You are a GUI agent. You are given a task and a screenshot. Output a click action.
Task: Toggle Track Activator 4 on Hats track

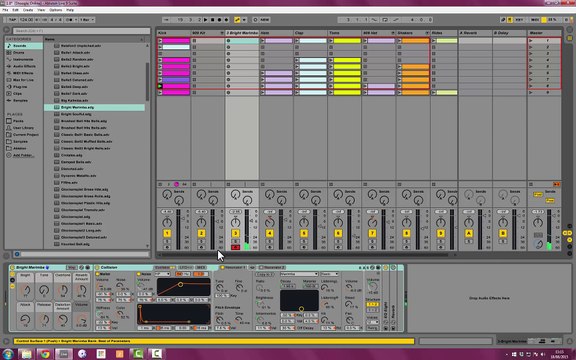coord(270,233)
